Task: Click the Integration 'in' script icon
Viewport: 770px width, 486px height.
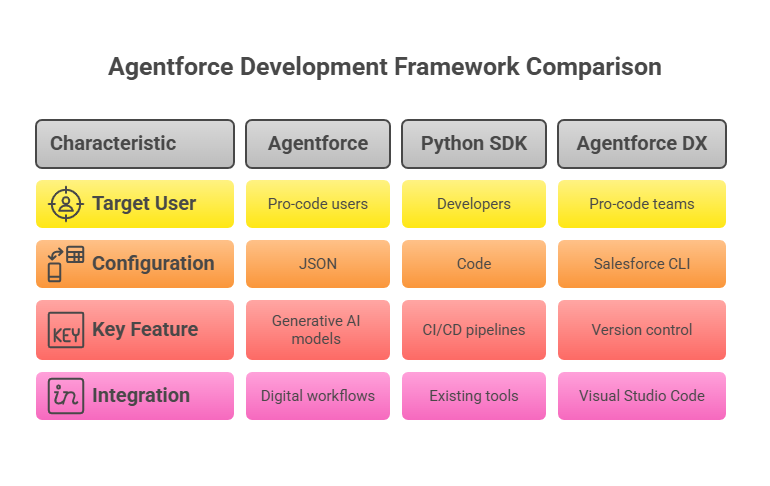Action: click(x=66, y=396)
